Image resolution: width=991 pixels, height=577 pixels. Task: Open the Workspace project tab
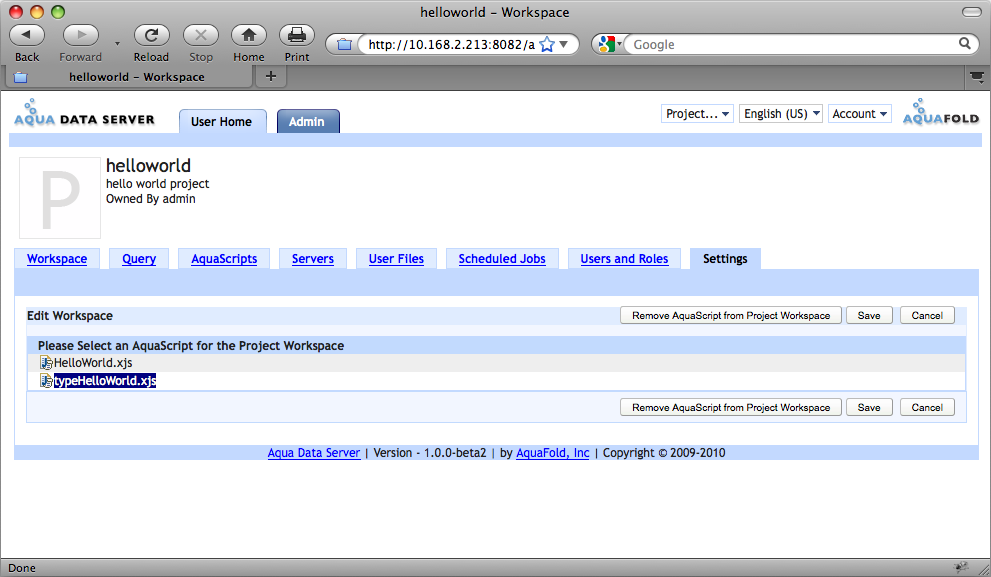pyautogui.click(x=57, y=259)
